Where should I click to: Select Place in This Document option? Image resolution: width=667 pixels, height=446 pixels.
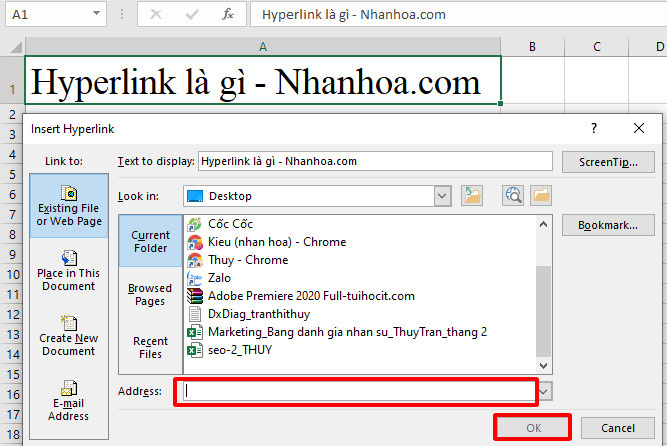pos(69,271)
